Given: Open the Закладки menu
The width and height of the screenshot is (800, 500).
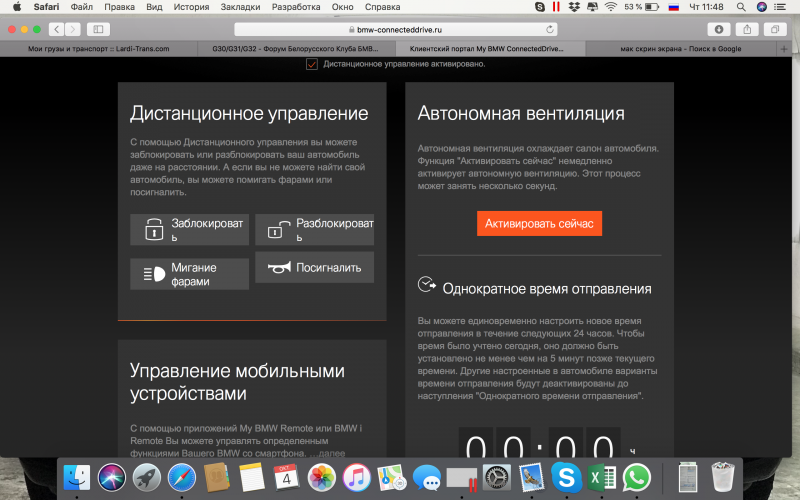Looking at the screenshot, I should tap(240, 7).
